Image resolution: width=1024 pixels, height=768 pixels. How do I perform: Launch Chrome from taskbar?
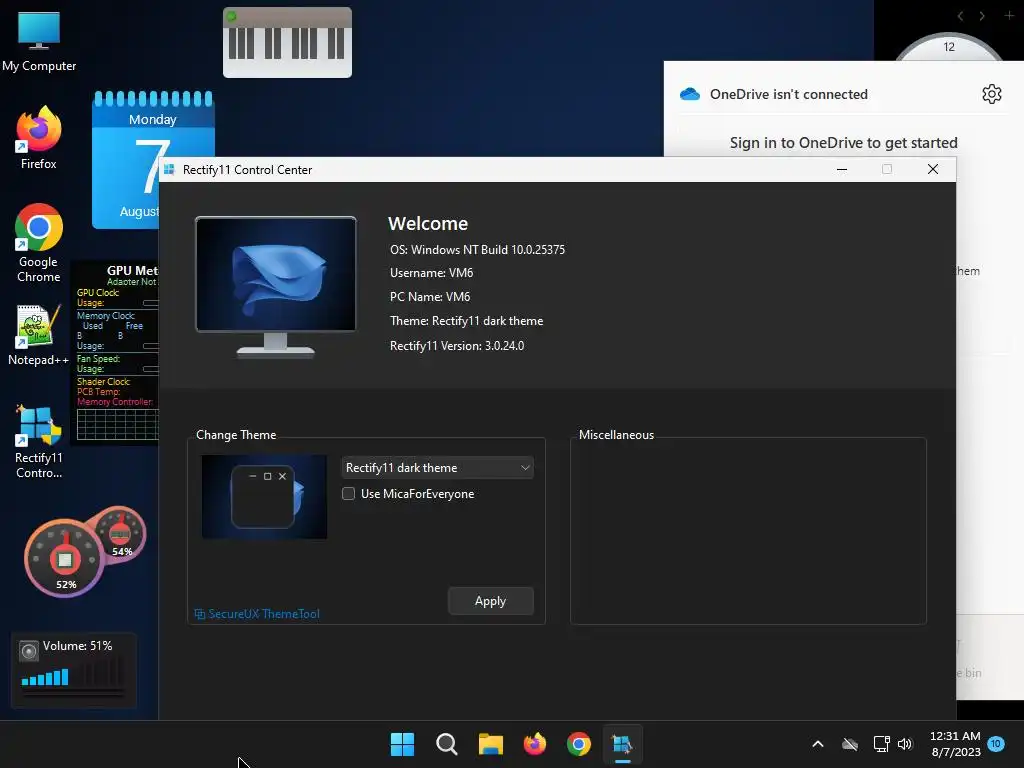tap(579, 744)
